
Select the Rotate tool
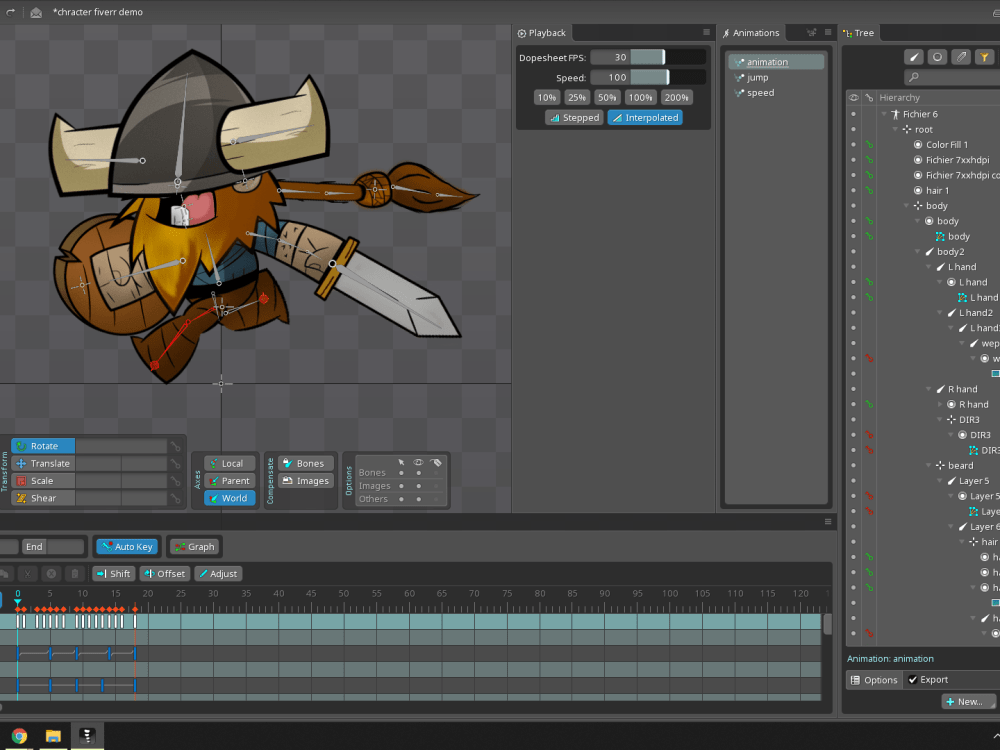coord(41,445)
